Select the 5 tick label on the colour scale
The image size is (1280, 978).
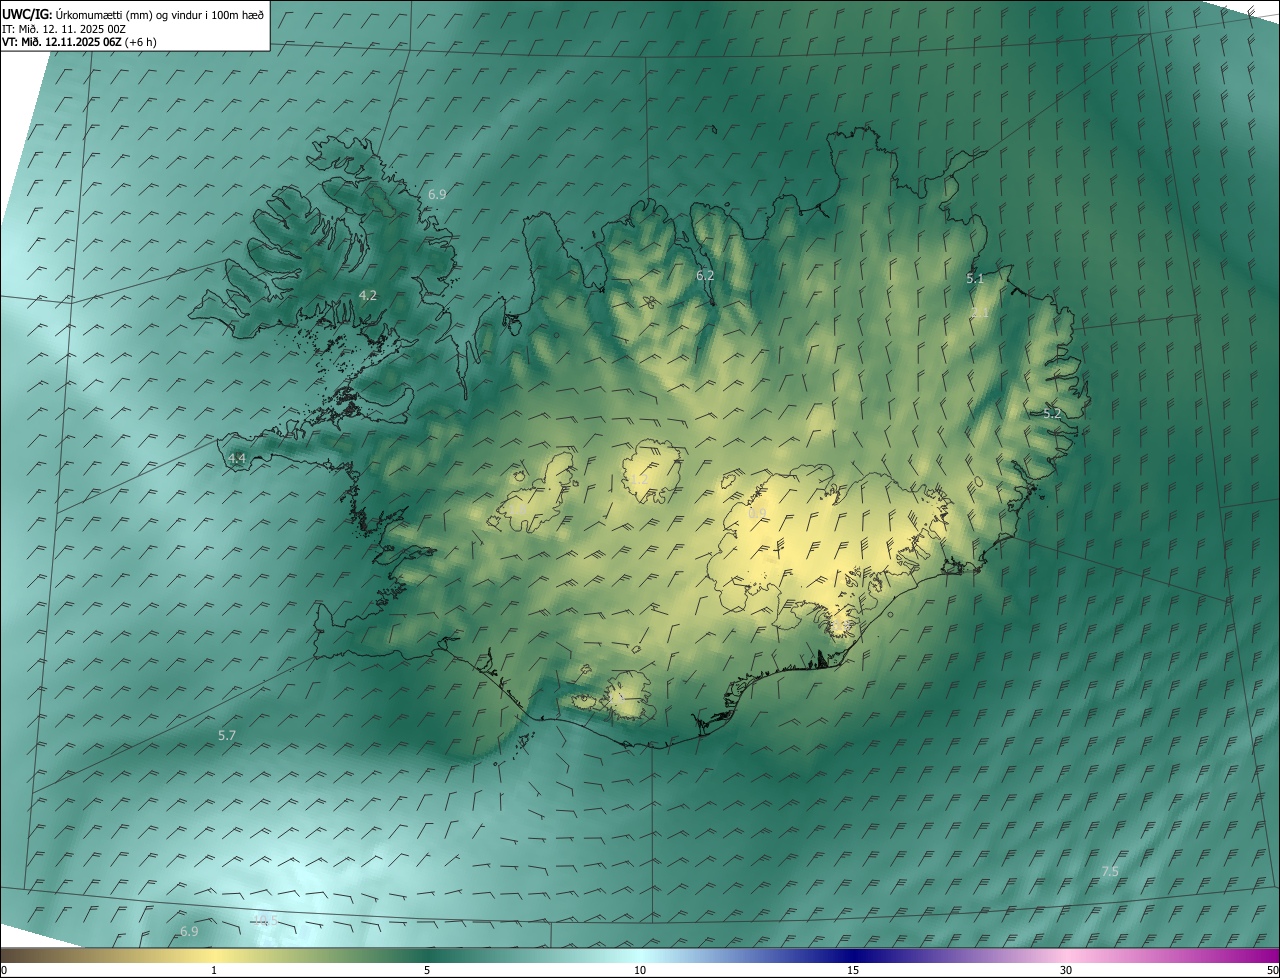pyautogui.click(x=427, y=970)
